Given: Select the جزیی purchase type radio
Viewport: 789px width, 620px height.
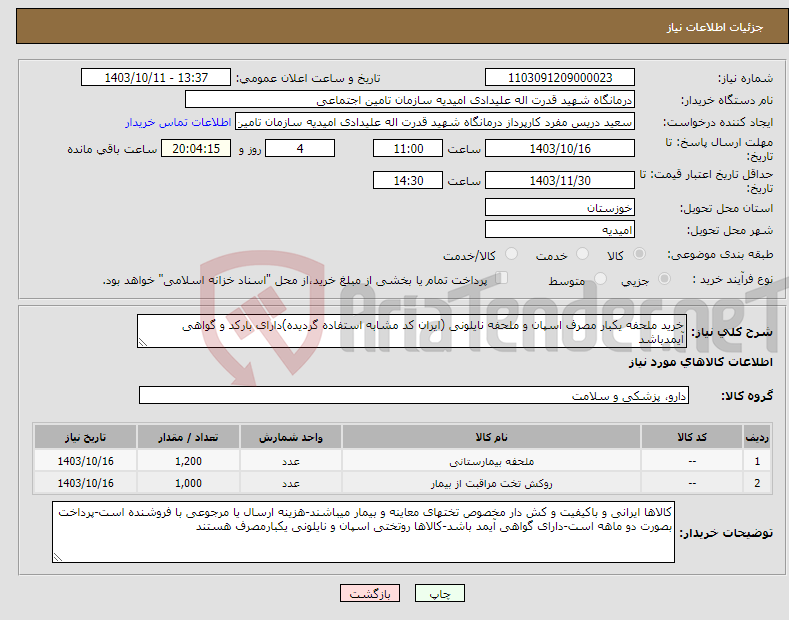Looking at the screenshot, I should point(664,279).
